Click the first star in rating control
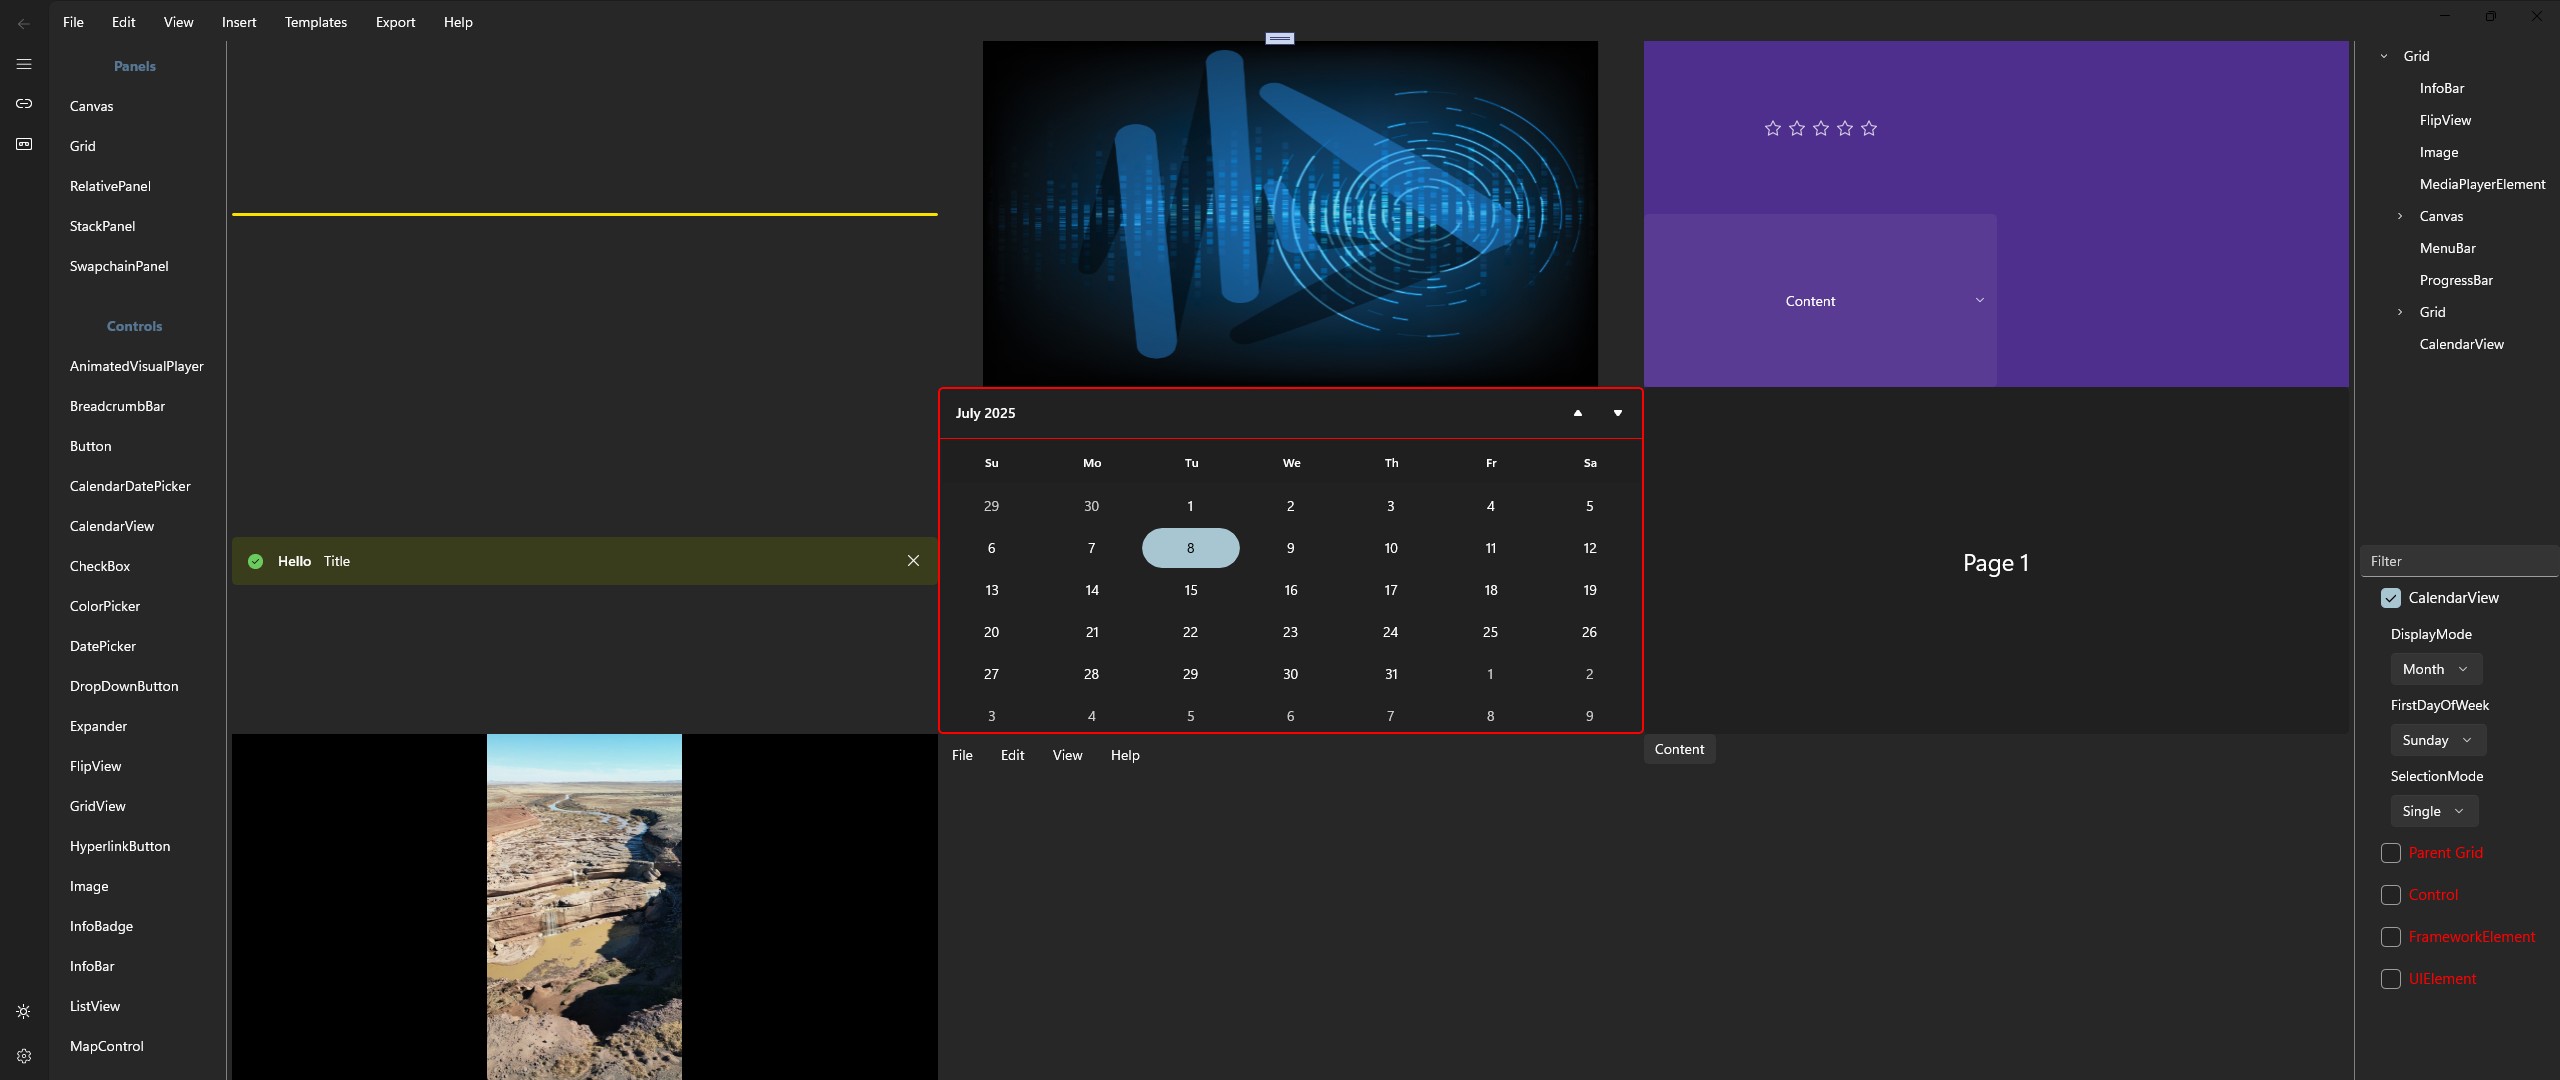The height and width of the screenshot is (1080, 2560). point(1773,128)
